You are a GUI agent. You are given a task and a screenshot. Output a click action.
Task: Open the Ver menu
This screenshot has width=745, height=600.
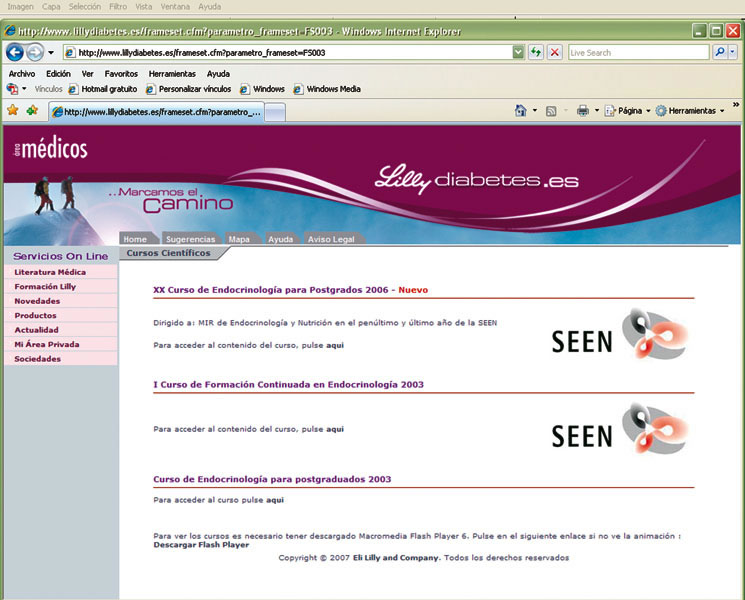click(87, 74)
